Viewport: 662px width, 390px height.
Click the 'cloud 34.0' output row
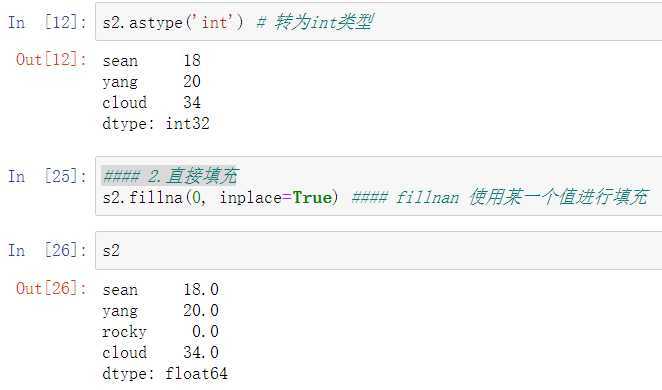[x=160, y=353]
